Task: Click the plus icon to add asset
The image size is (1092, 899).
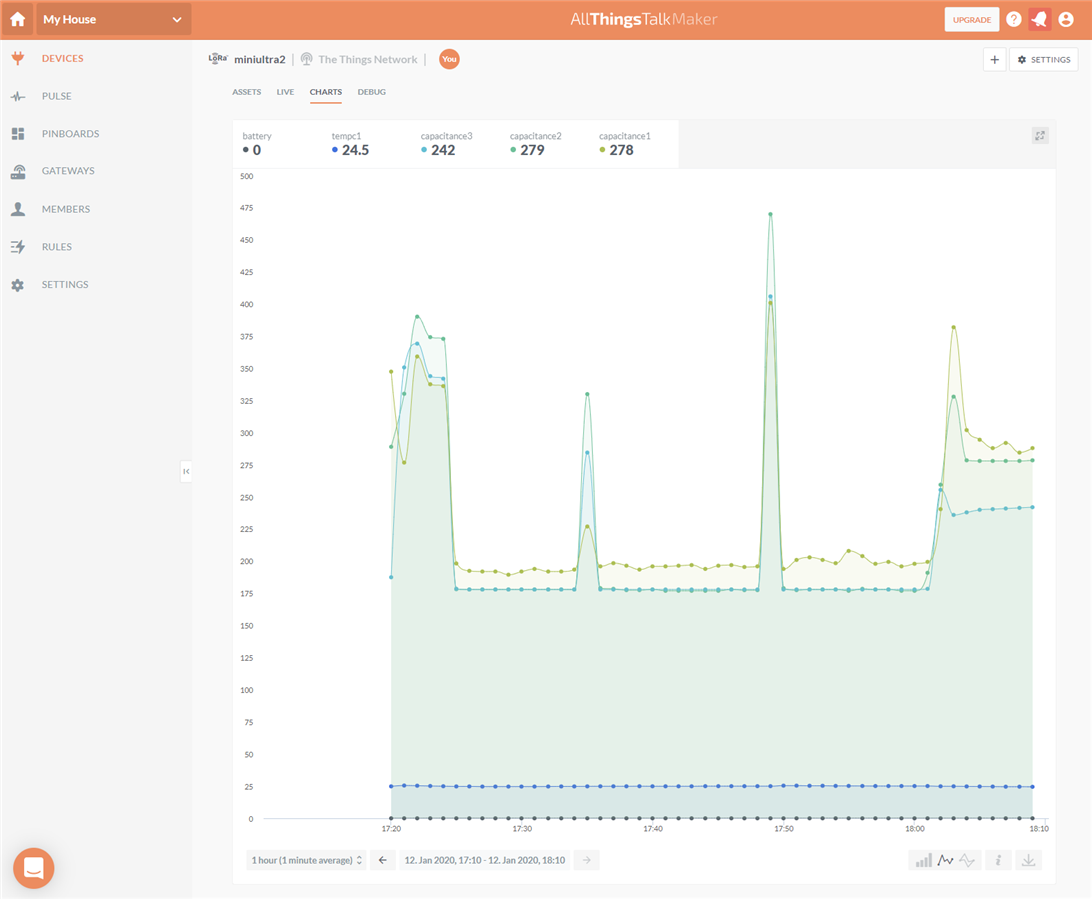Action: click(995, 60)
